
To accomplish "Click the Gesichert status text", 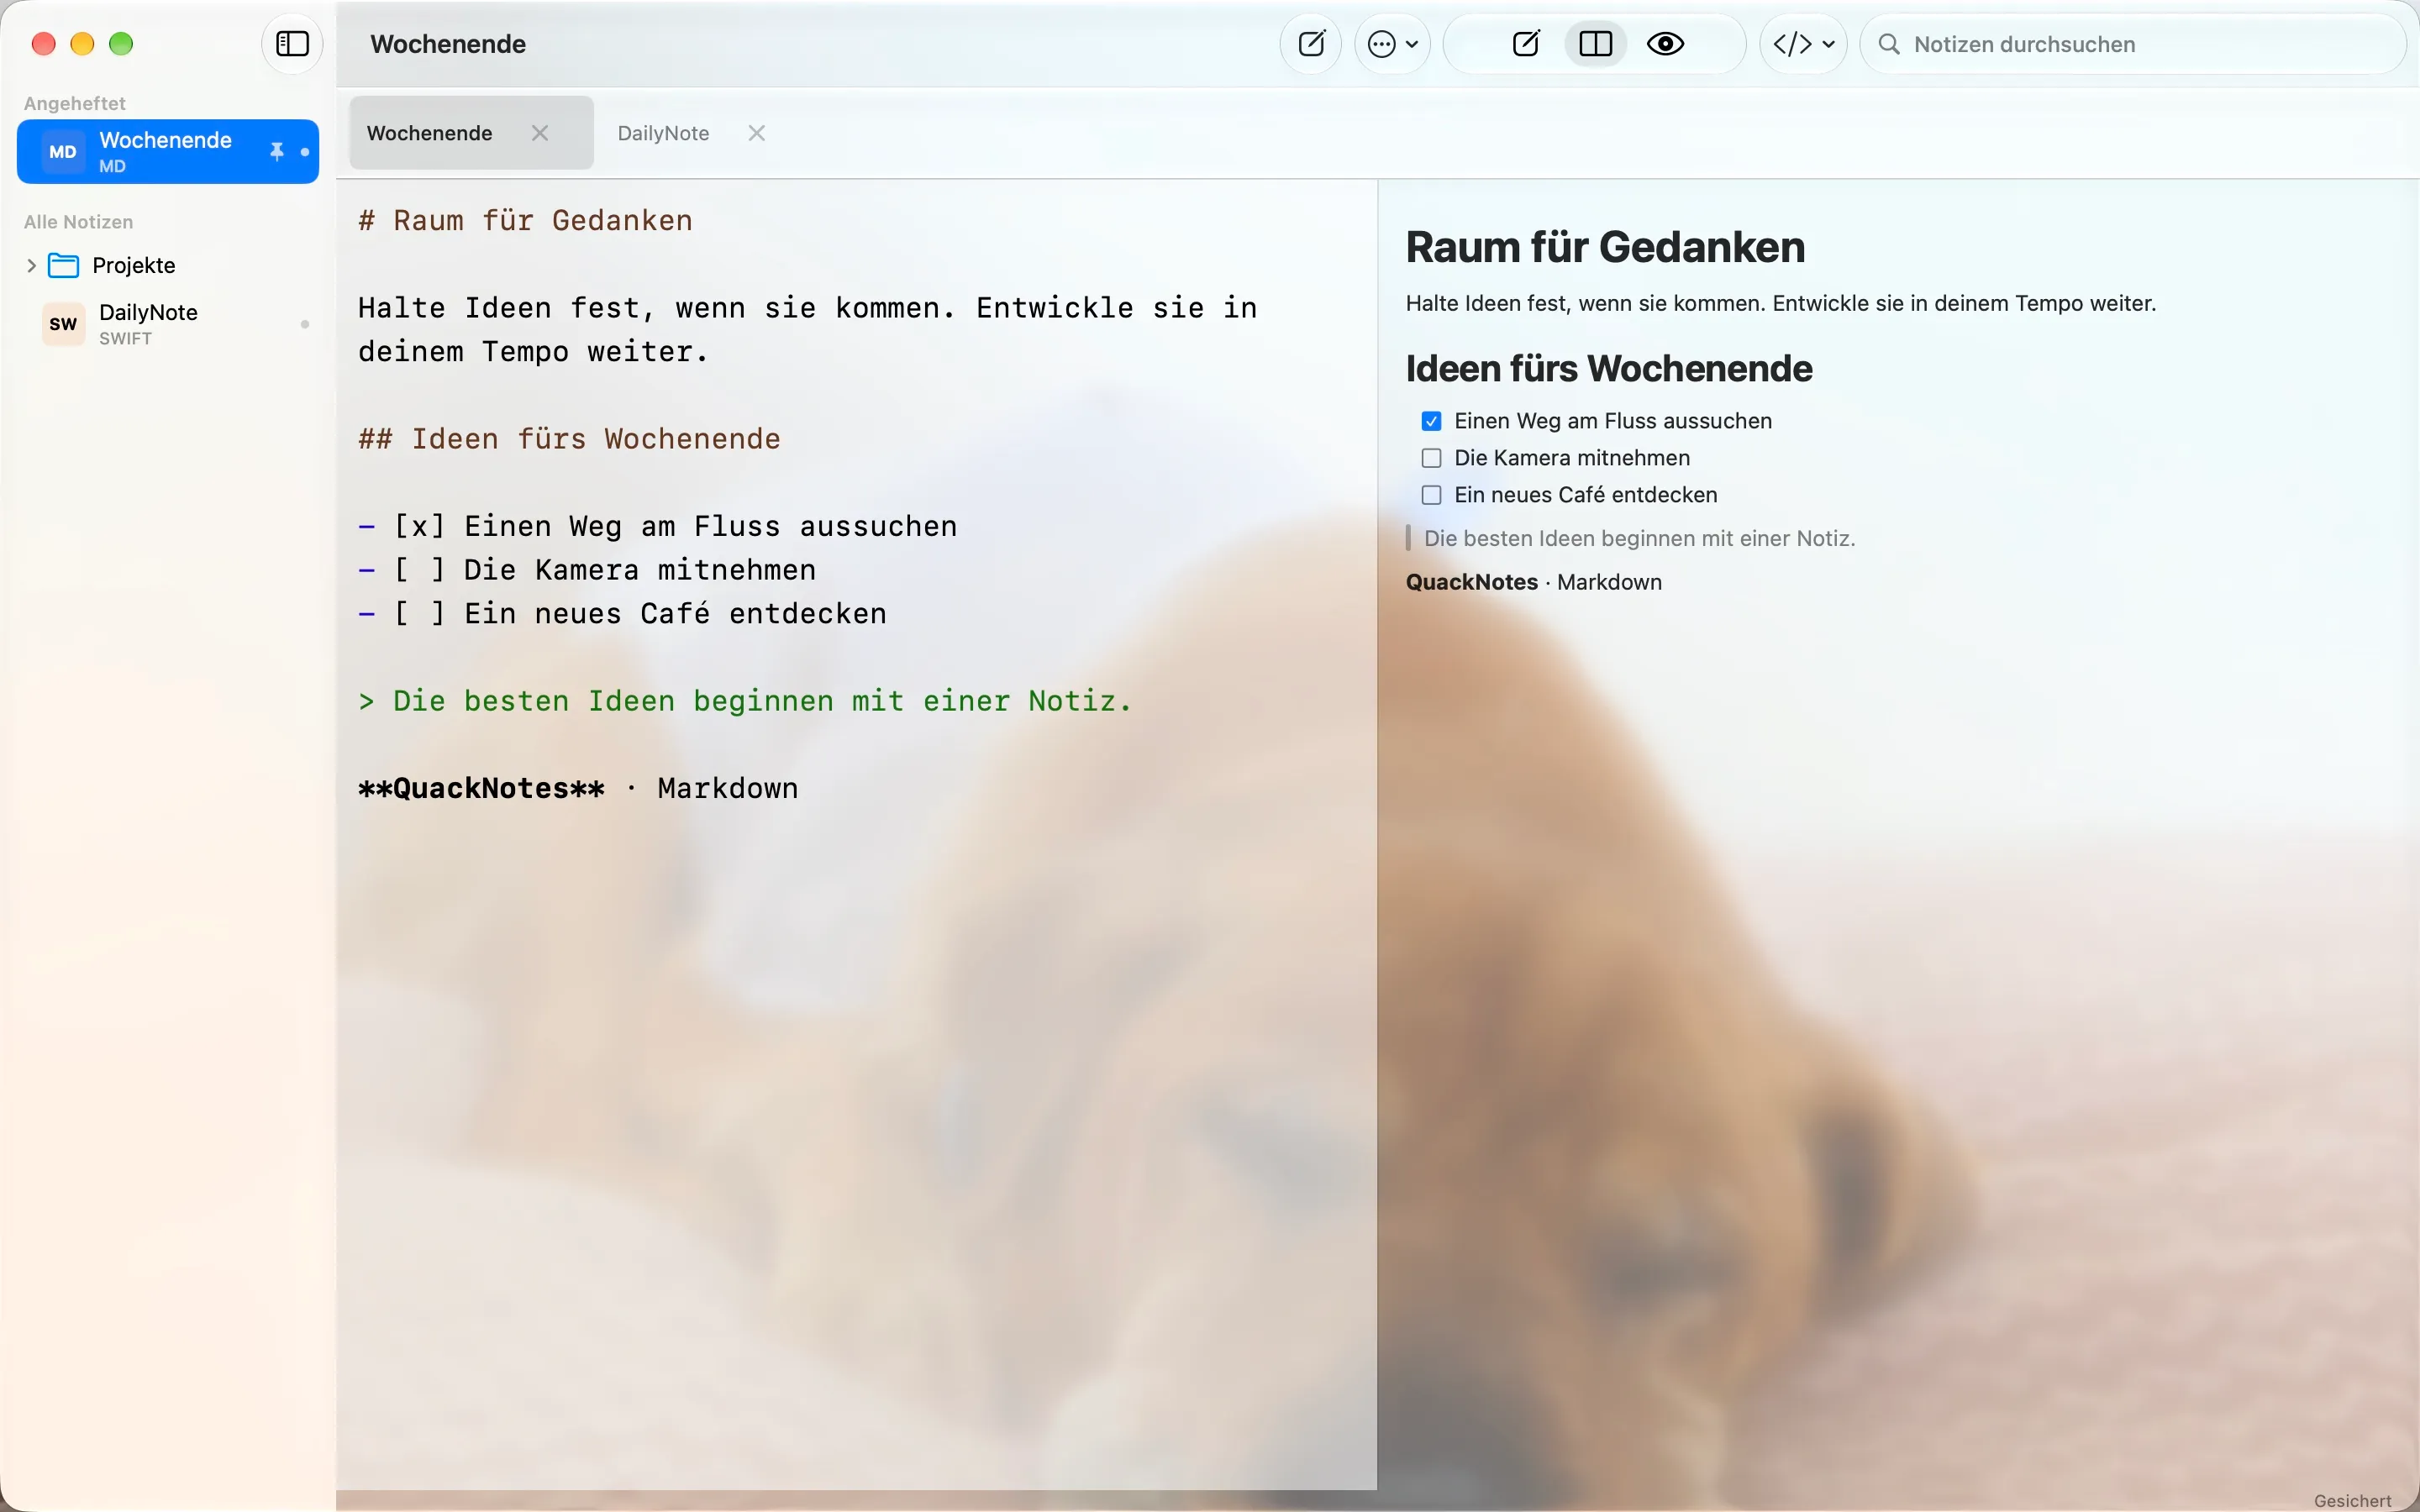I will coord(2352,1500).
